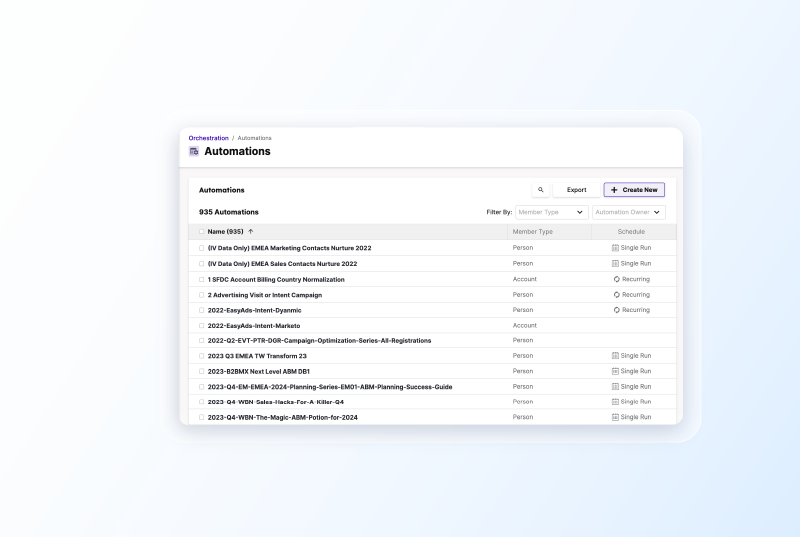Select checkbox for 2 Advertising Visit or Intent Campaign
This screenshot has height=537, width=800.
point(202,295)
